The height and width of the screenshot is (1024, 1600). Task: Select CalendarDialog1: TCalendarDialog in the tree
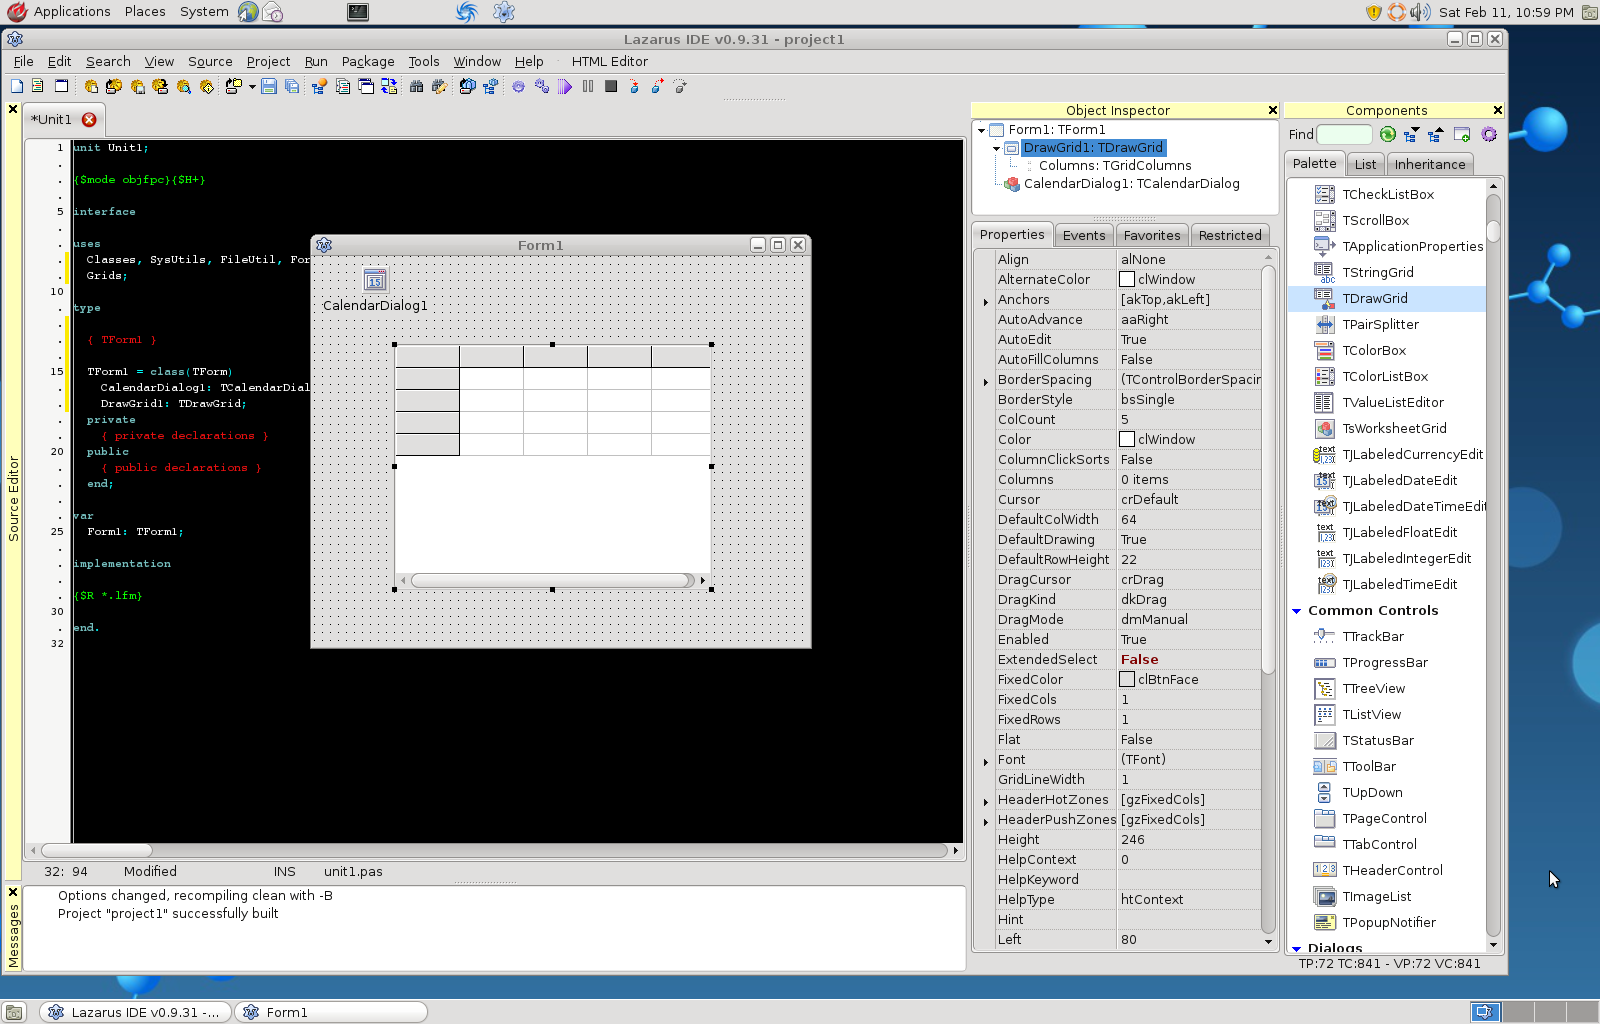(1131, 184)
